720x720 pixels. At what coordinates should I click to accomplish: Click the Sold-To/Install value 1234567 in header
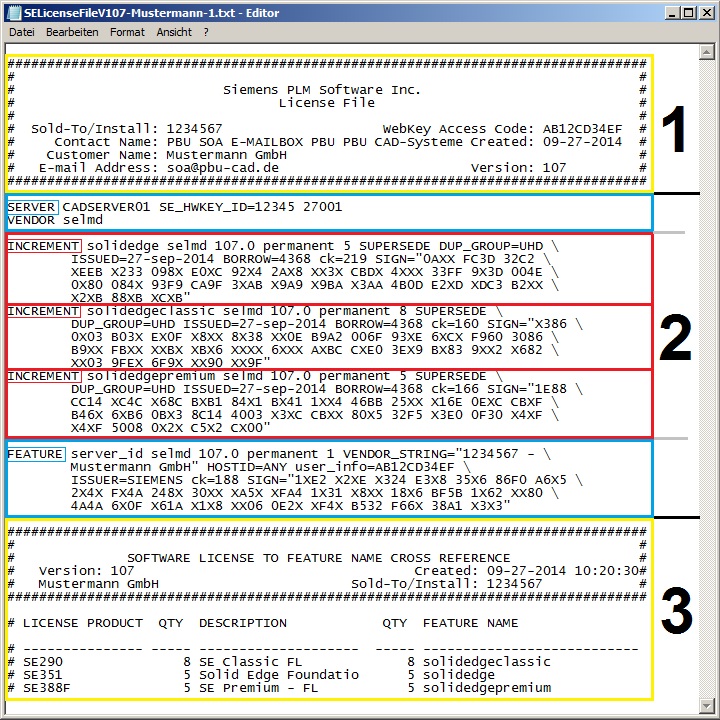click(x=194, y=129)
